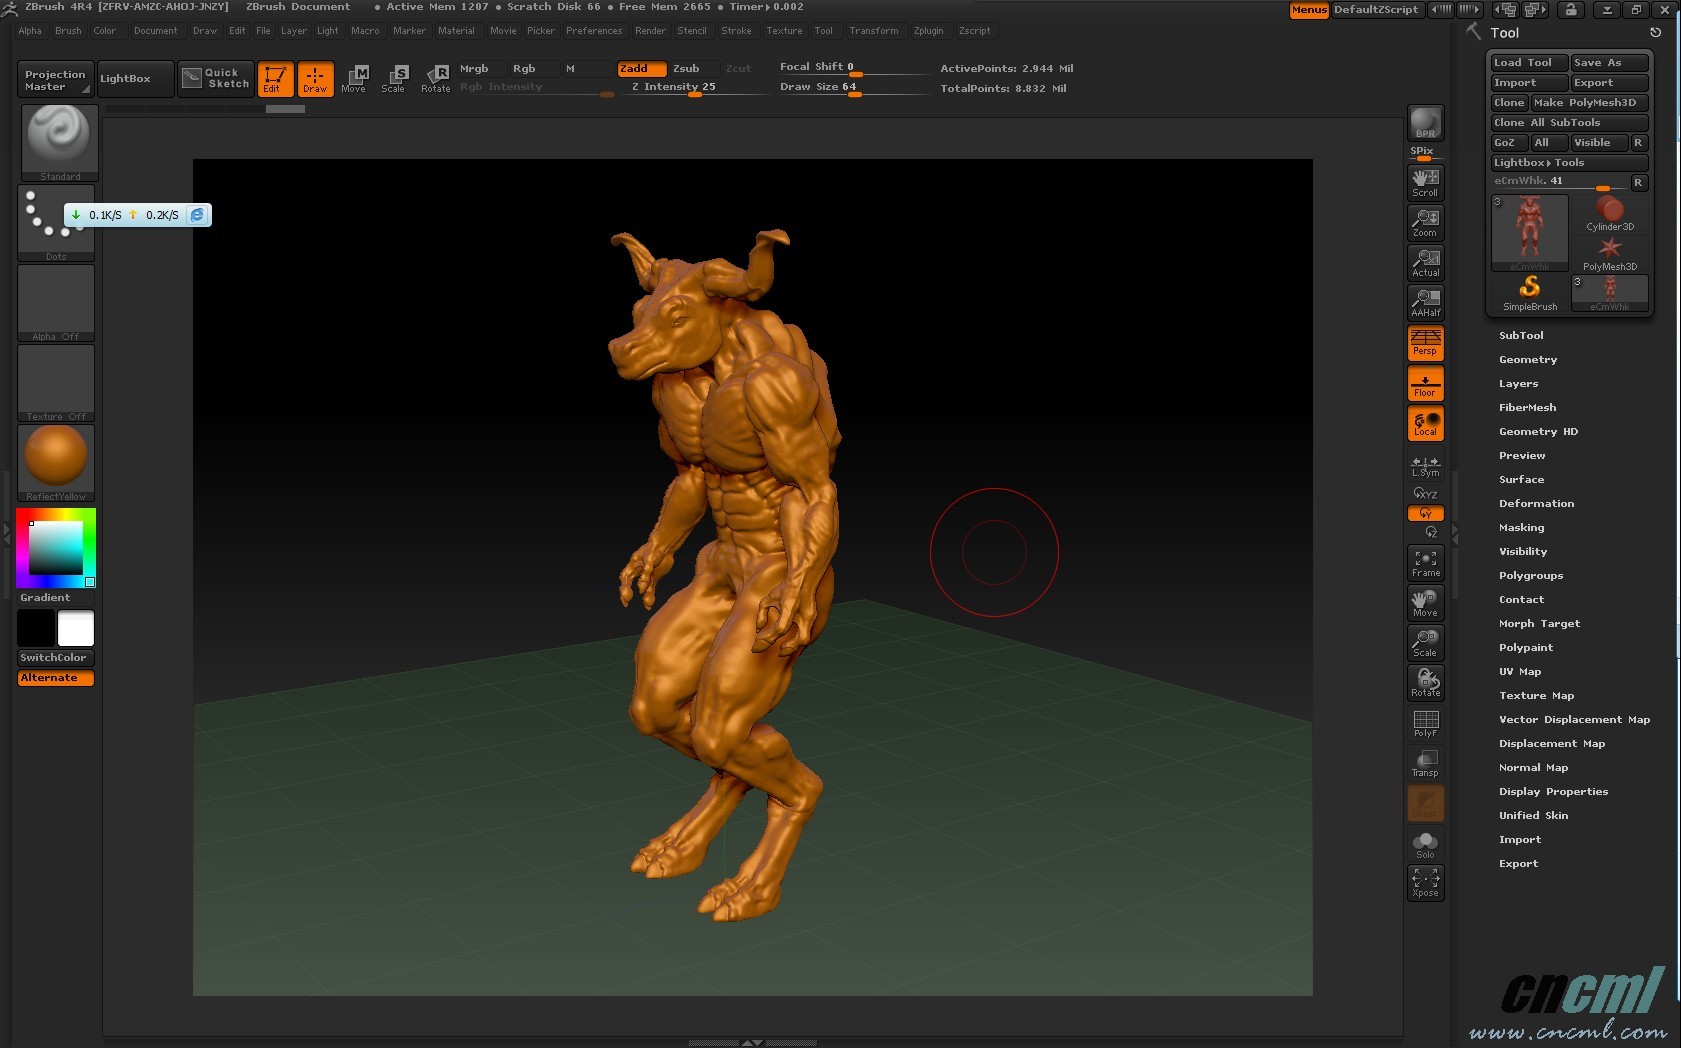Expand the SubTool palette section
This screenshot has width=1681, height=1048.
[x=1521, y=335]
